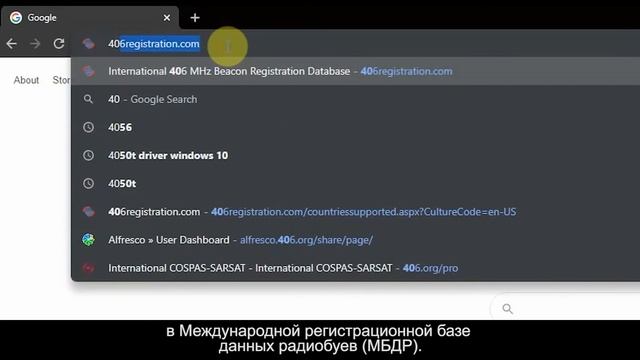Select the '4050t driver windows 10' suggestion
The image size is (640, 360).
(356, 156)
